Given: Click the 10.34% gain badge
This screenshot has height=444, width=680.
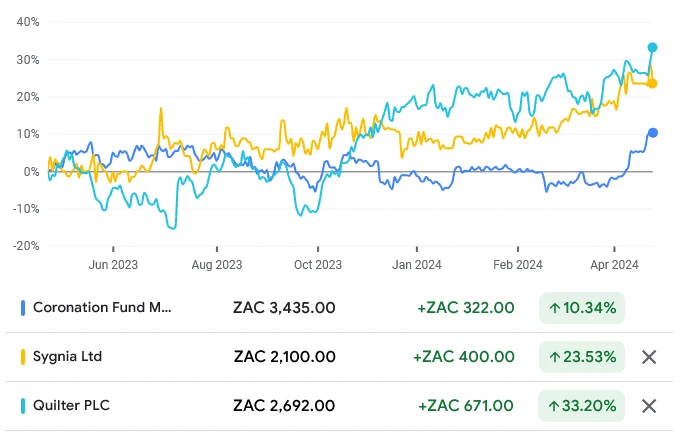Looking at the screenshot, I should pos(582,308).
